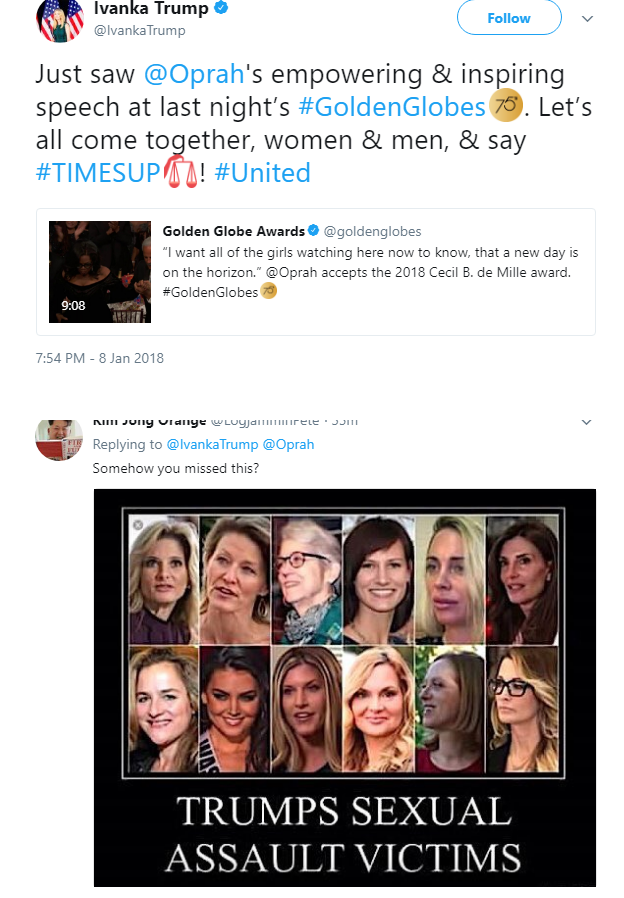Open the #United hashtag
Image resolution: width=624 pixels, height=898 pixels.
pos(263,172)
